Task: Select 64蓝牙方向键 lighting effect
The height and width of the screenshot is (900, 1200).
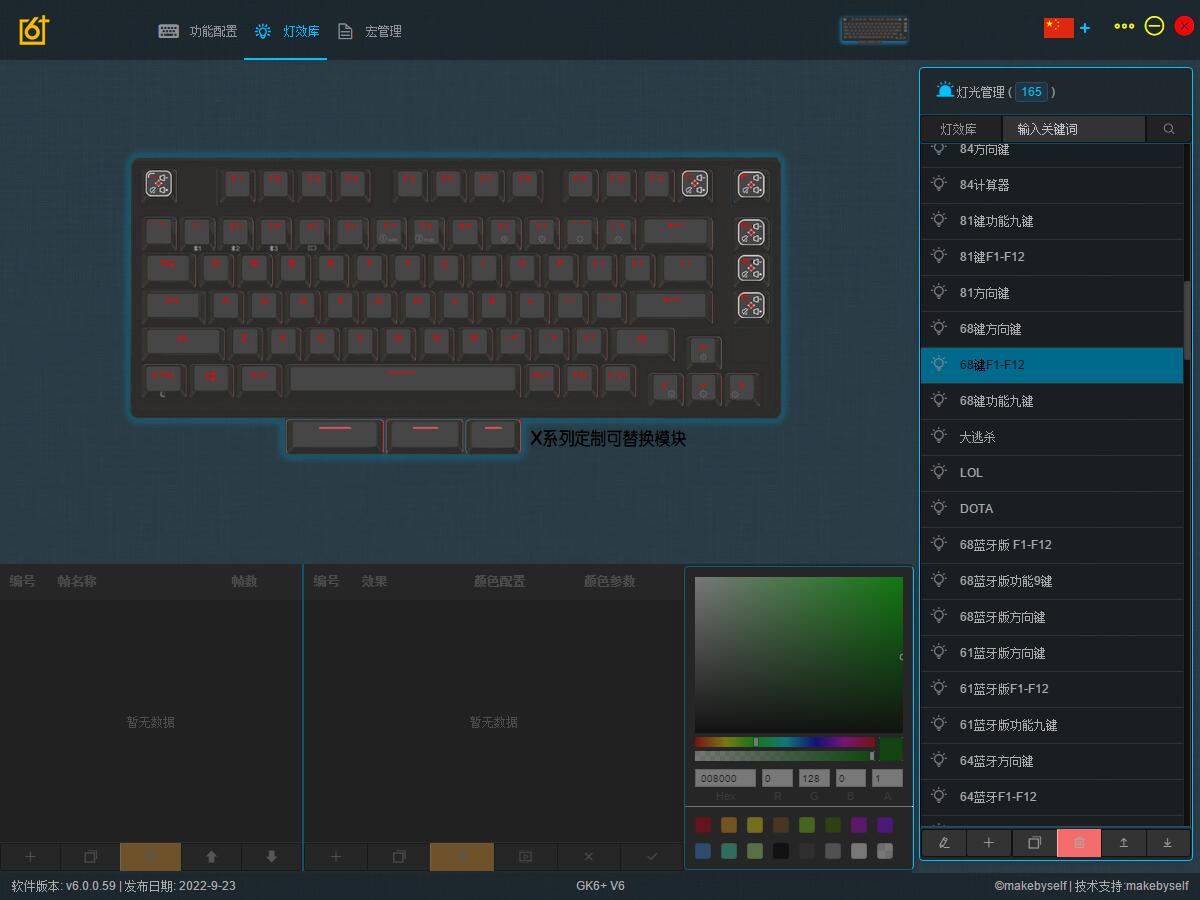Action: tap(1051, 761)
